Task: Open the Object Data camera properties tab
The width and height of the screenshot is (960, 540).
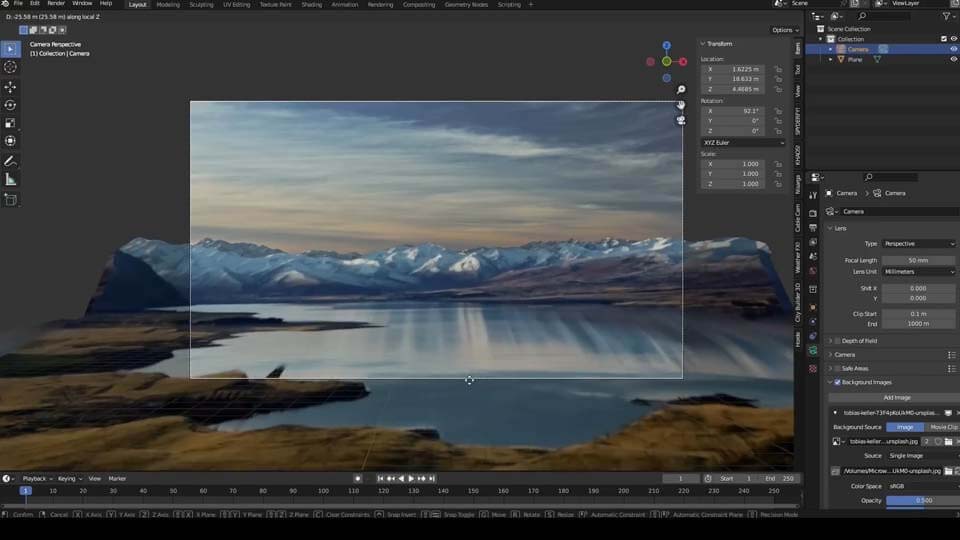Action: click(813, 351)
